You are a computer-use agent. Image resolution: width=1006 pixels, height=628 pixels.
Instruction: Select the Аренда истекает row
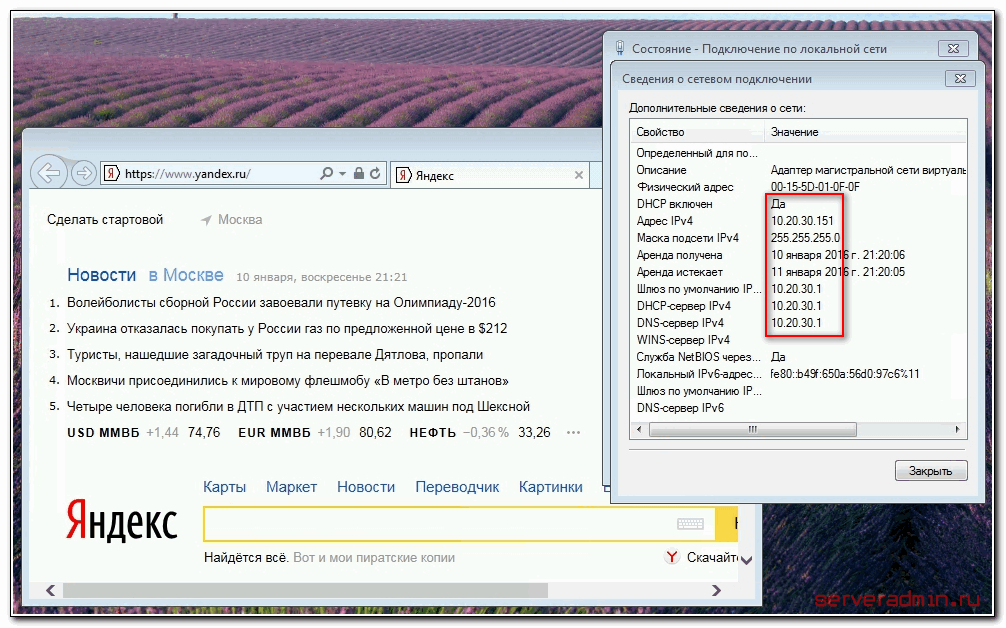[799, 272]
